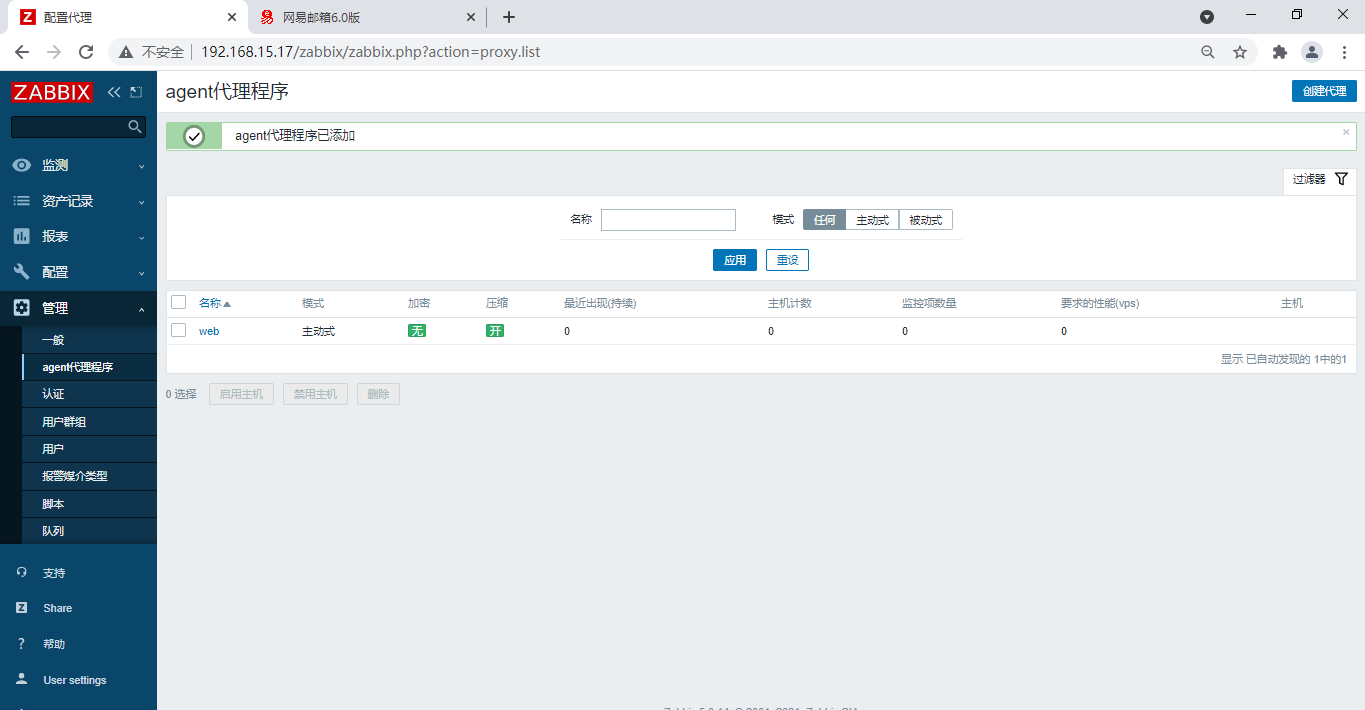The height and width of the screenshot is (710, 1365).
Task: Focus the sidebar search input box
Action: [x=78, y=127]
